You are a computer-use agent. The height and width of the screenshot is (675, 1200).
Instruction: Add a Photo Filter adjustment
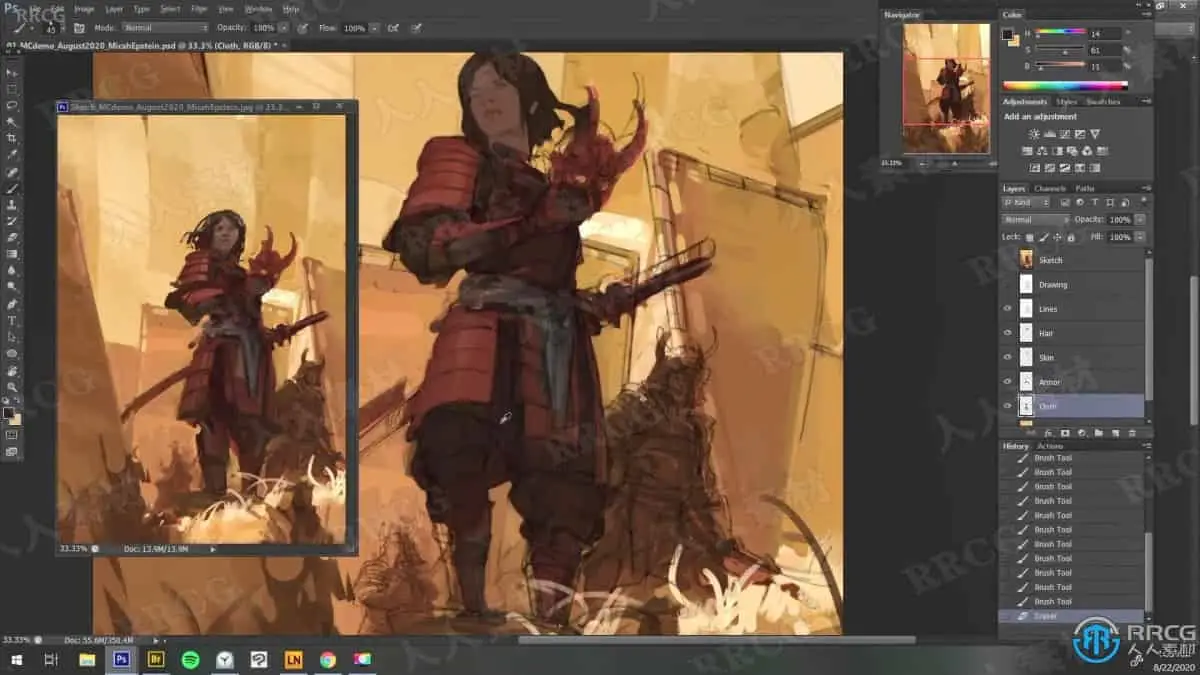click(x=1071, y=151)
